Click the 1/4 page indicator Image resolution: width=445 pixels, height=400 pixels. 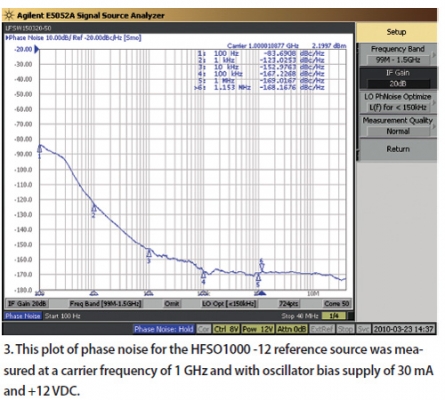(333, 316)
